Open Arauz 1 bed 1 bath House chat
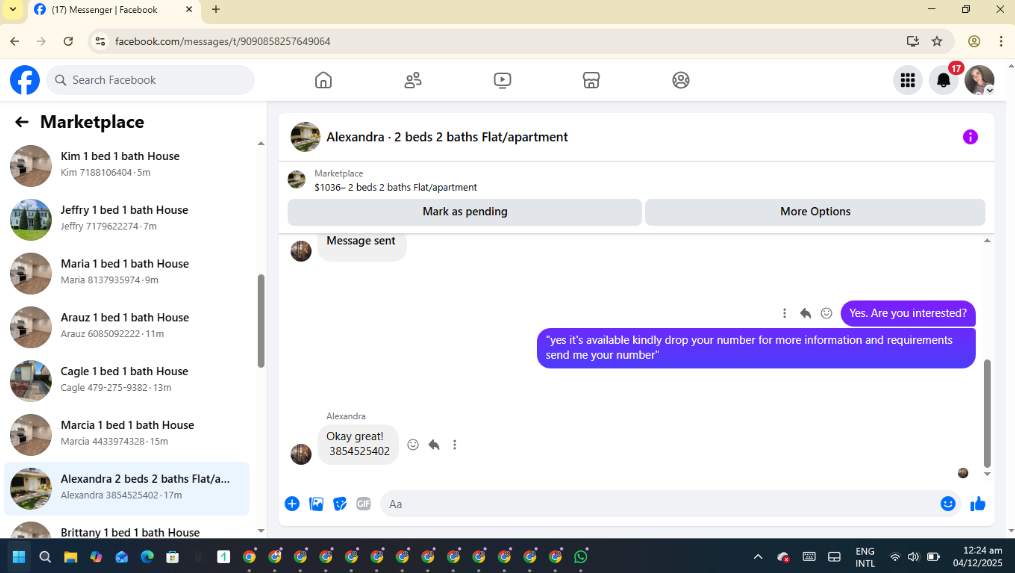Image resolution: width=1015 pixels, height=573 pixels. click(x=127, y=326)
